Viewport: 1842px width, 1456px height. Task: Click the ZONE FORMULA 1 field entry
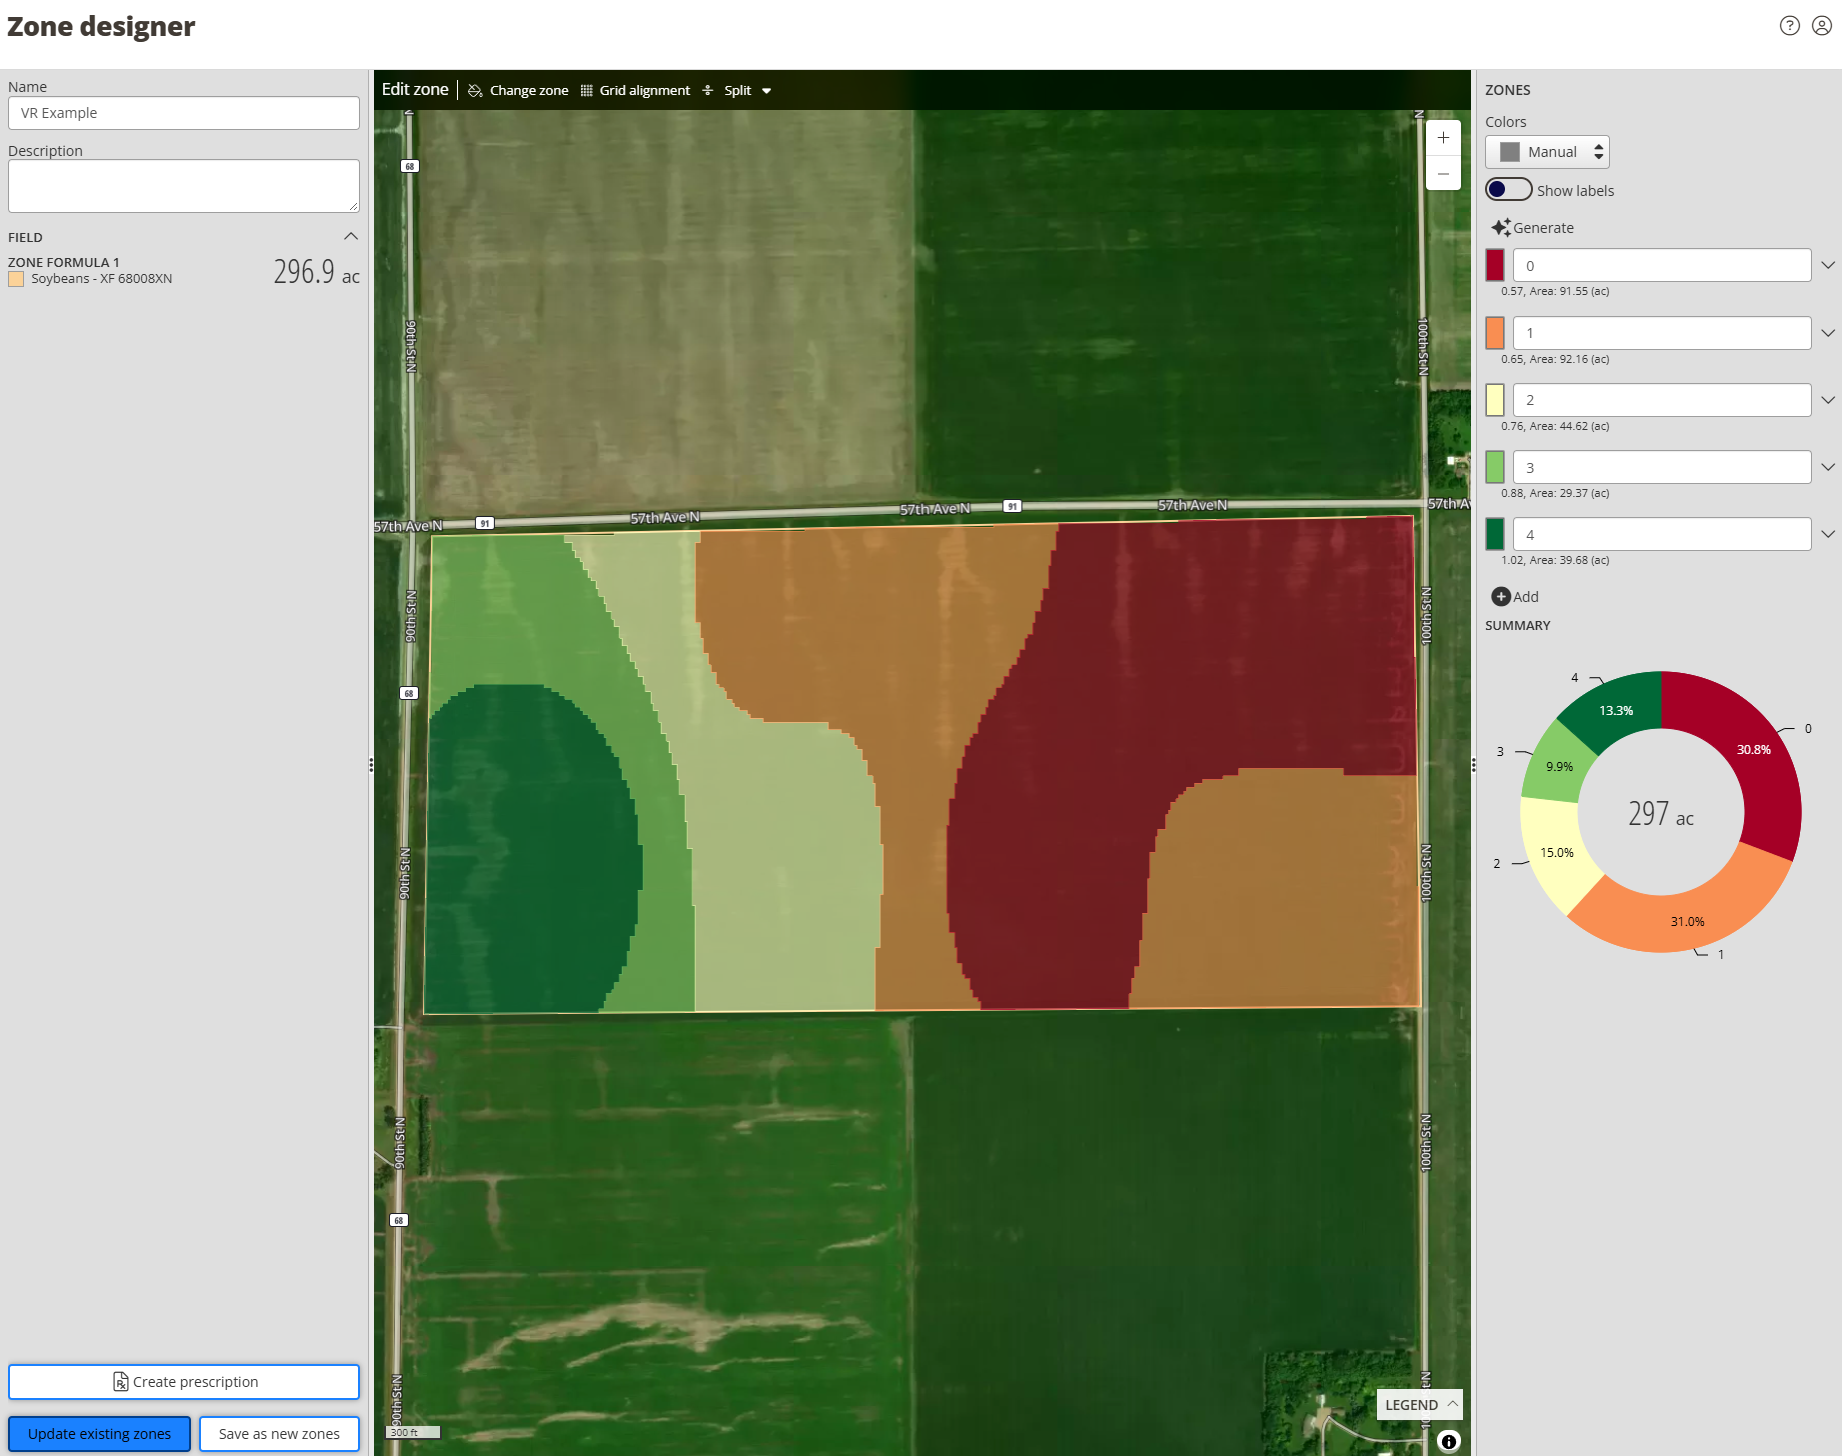click(184, 270)
